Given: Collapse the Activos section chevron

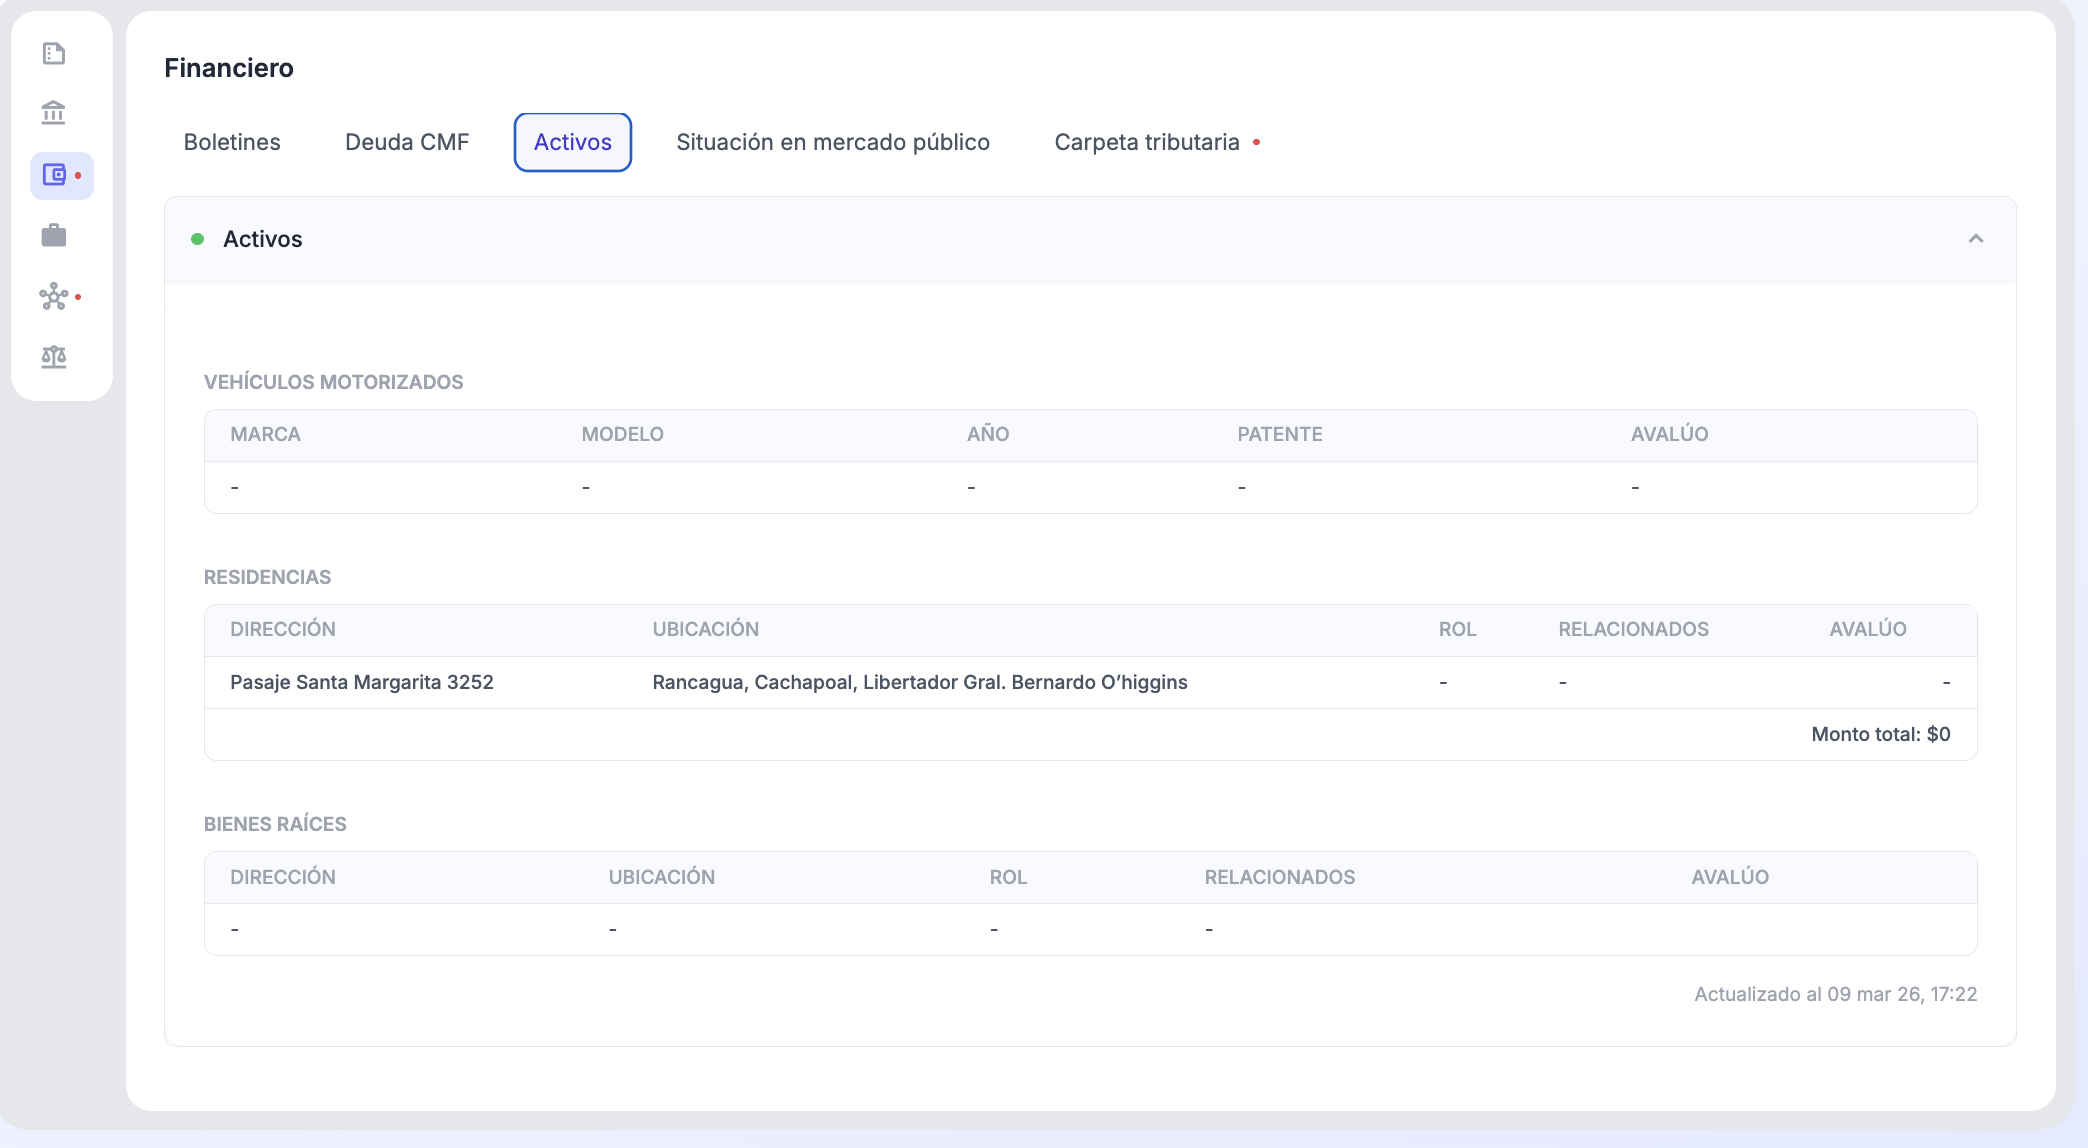Looking at the screenshot, I should 1975,239.
